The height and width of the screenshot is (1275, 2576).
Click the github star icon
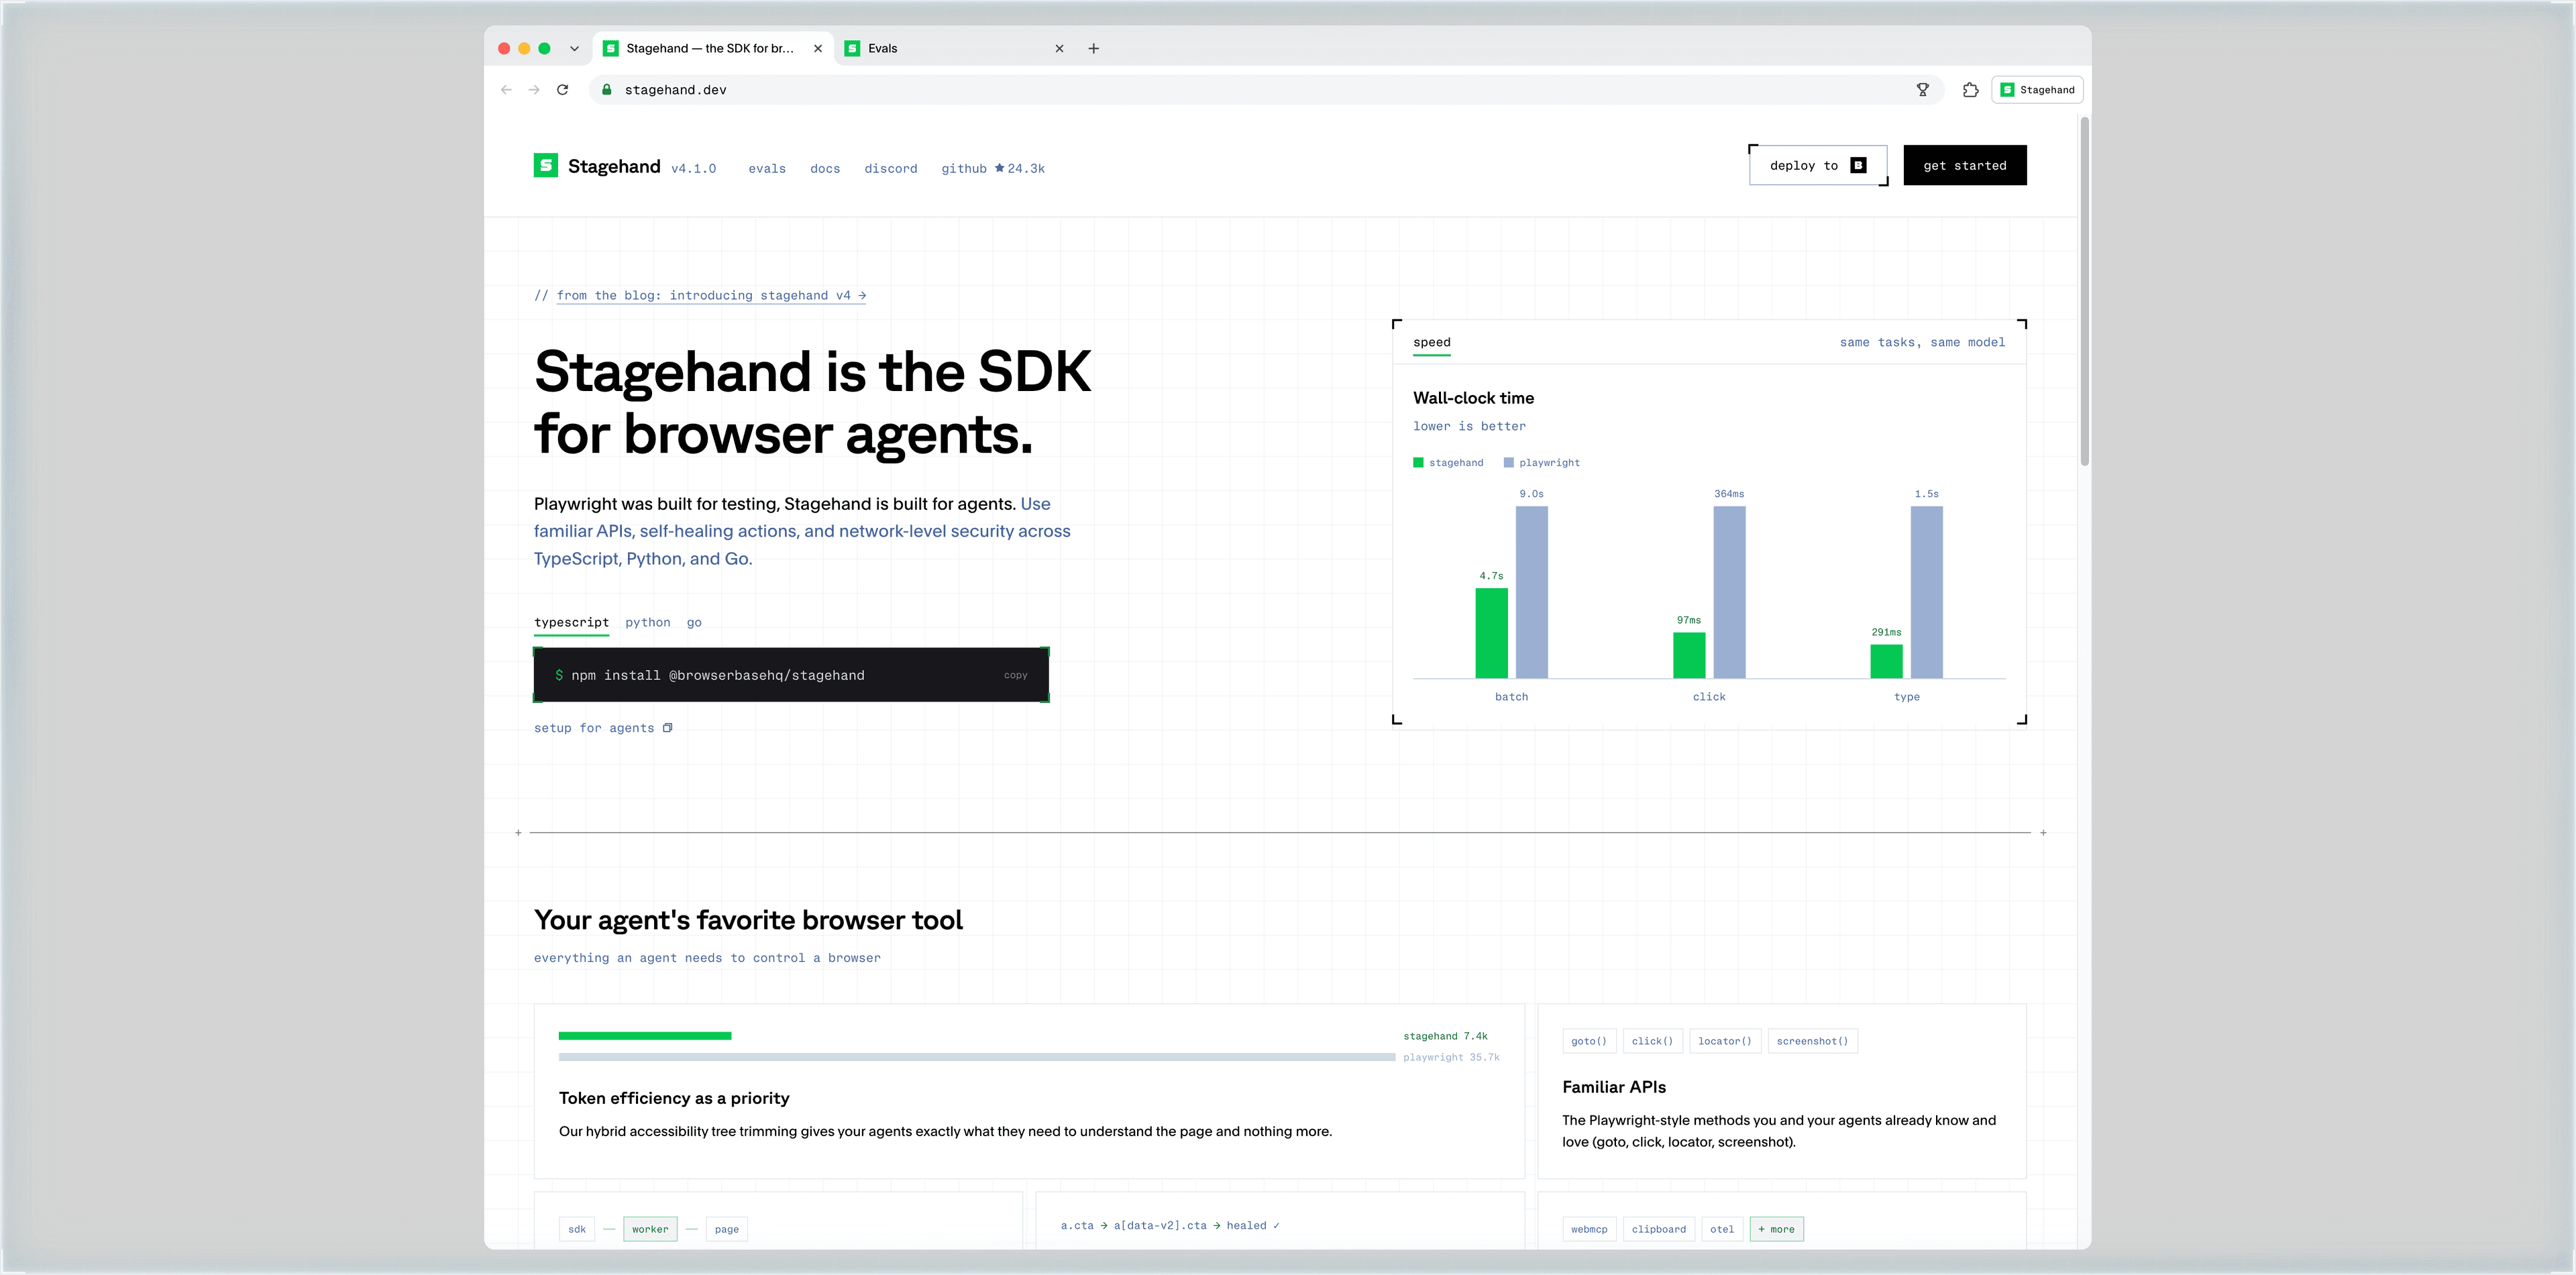point(999,168)
